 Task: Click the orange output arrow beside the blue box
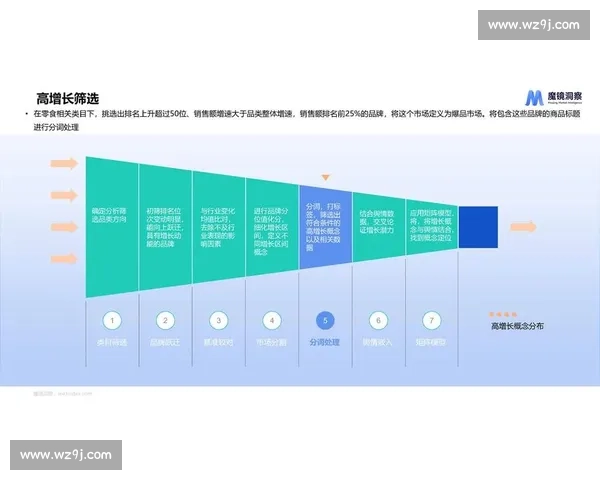523,227
